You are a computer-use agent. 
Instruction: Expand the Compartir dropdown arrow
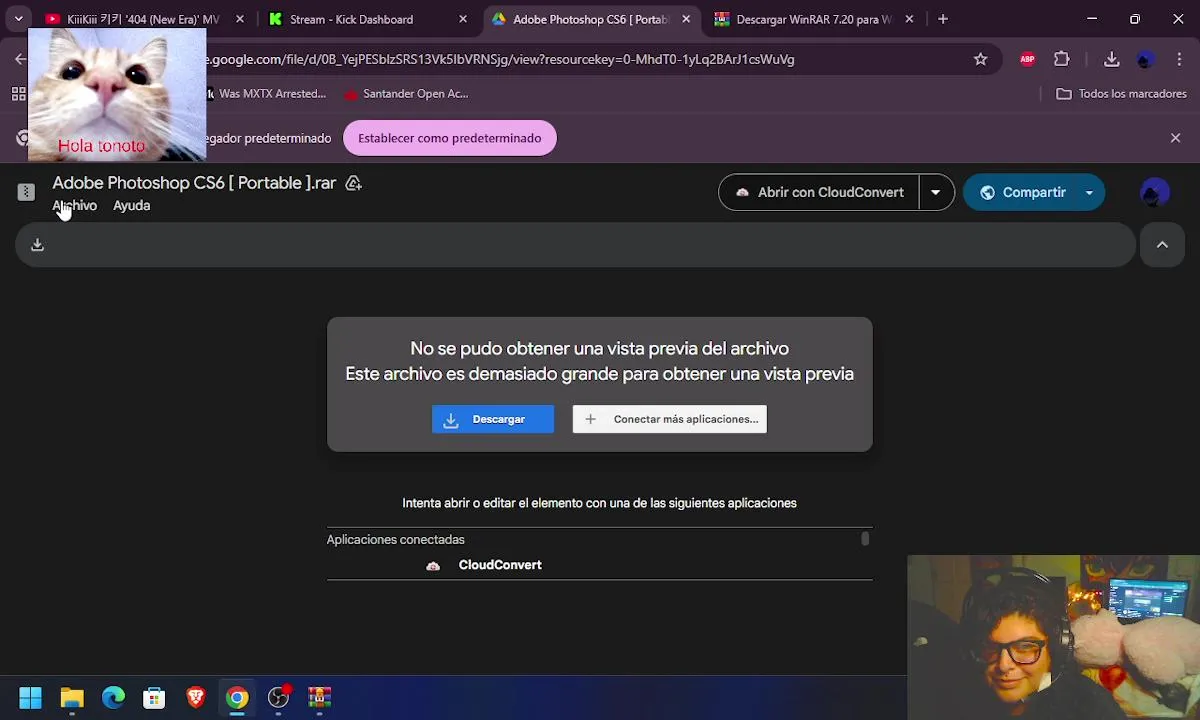pyautogui.click(x=1089, y=192)
